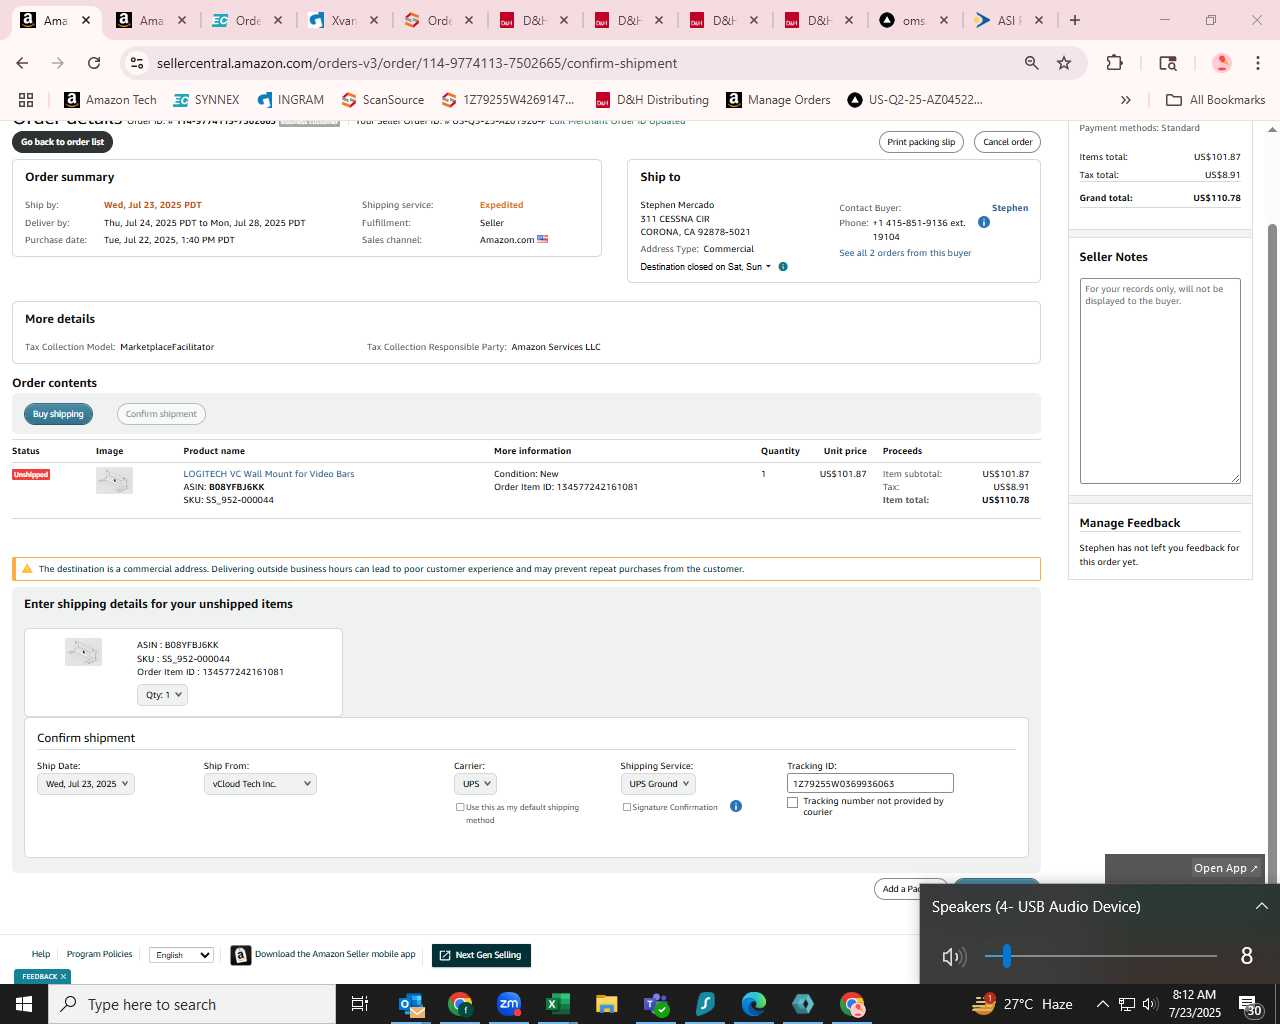
Task: Open Zoom from the taskbar
Action: (x=509, y=1004)
